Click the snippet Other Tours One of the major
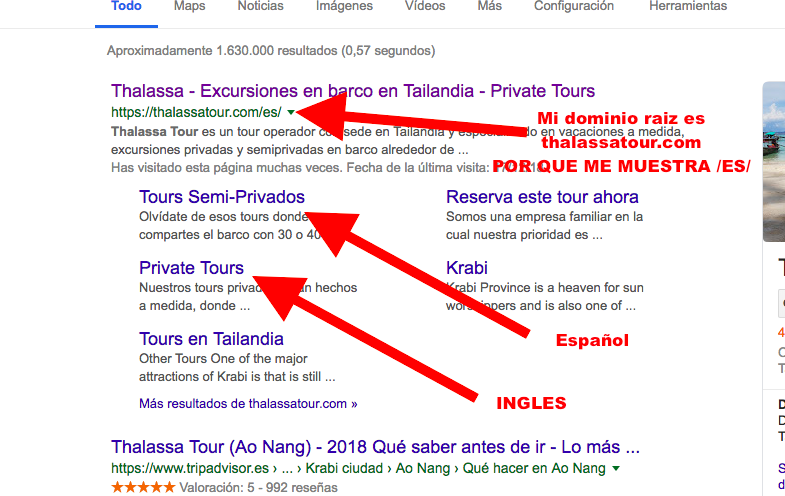Image resolution: width=785 pixels, height=496 pixels. point(223,359)
